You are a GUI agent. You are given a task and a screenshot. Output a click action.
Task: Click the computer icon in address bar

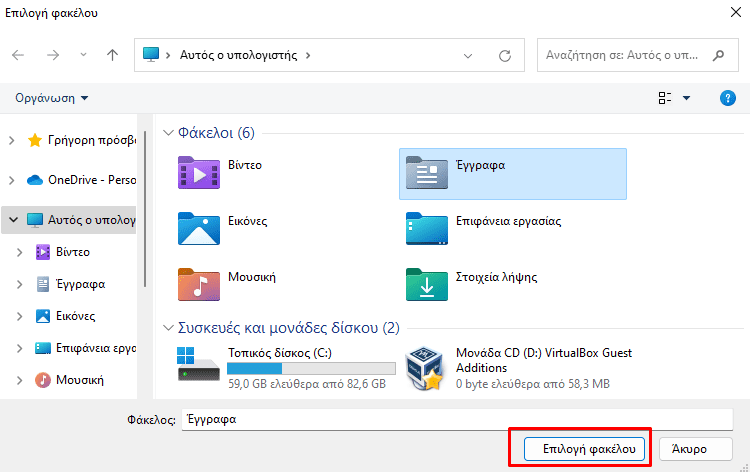click(x=151, y=55)
